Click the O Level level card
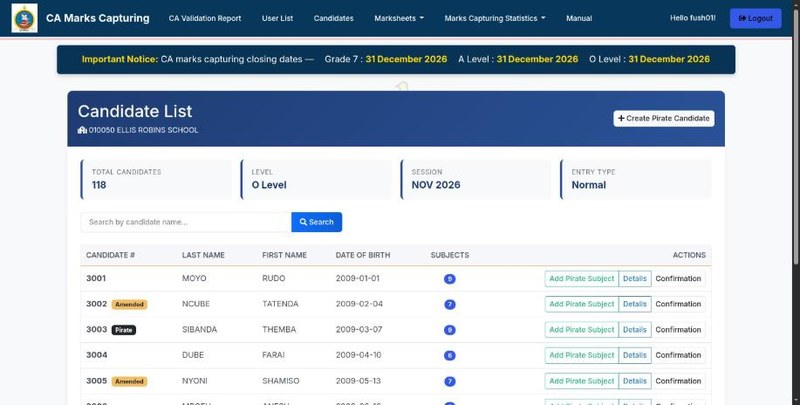 [316, 180]
